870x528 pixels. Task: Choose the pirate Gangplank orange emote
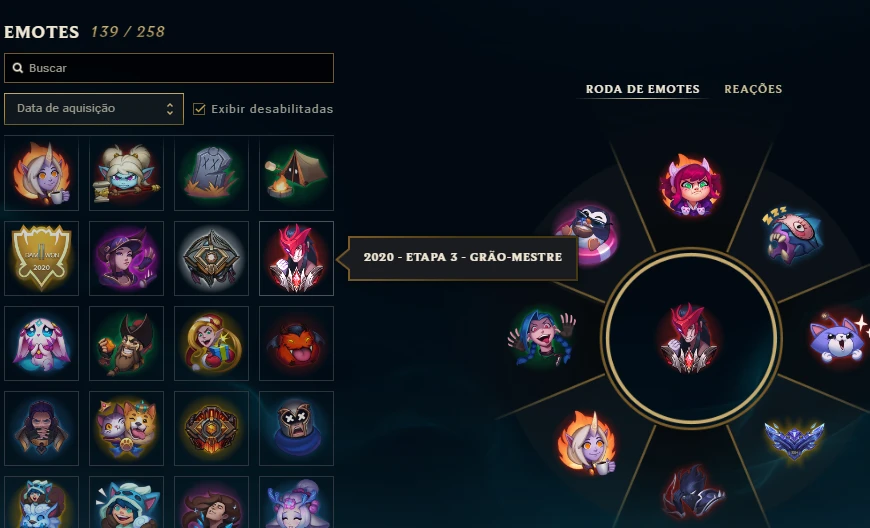(127, 343)
